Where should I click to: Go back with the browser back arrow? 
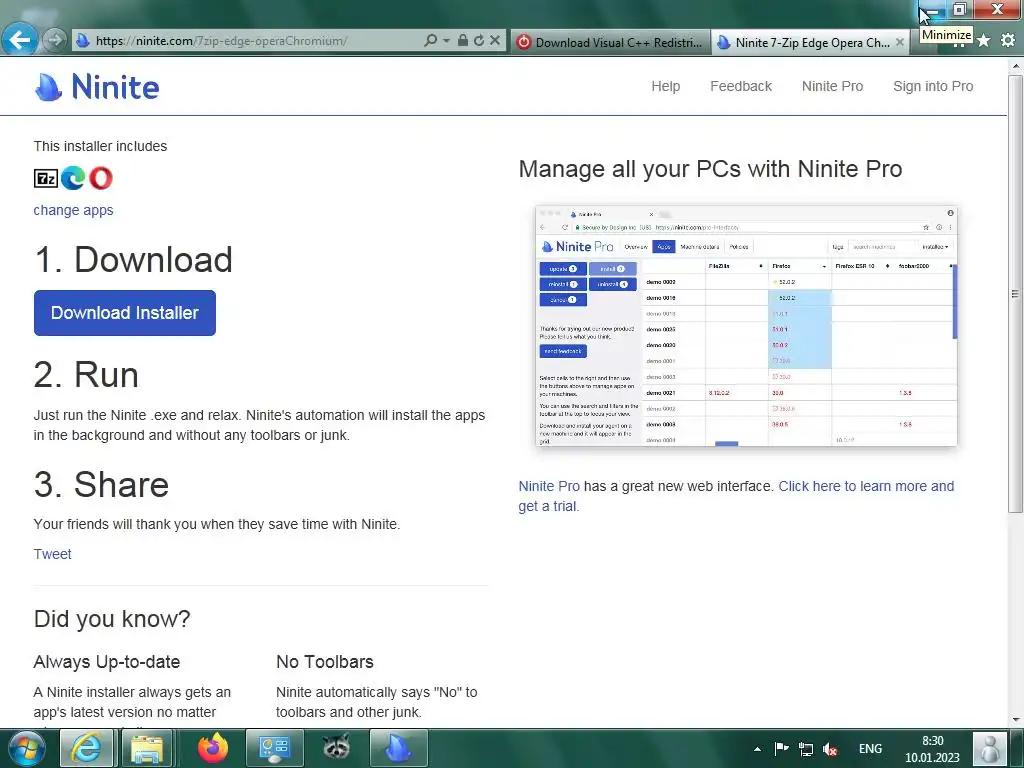[x=19, y=40]
